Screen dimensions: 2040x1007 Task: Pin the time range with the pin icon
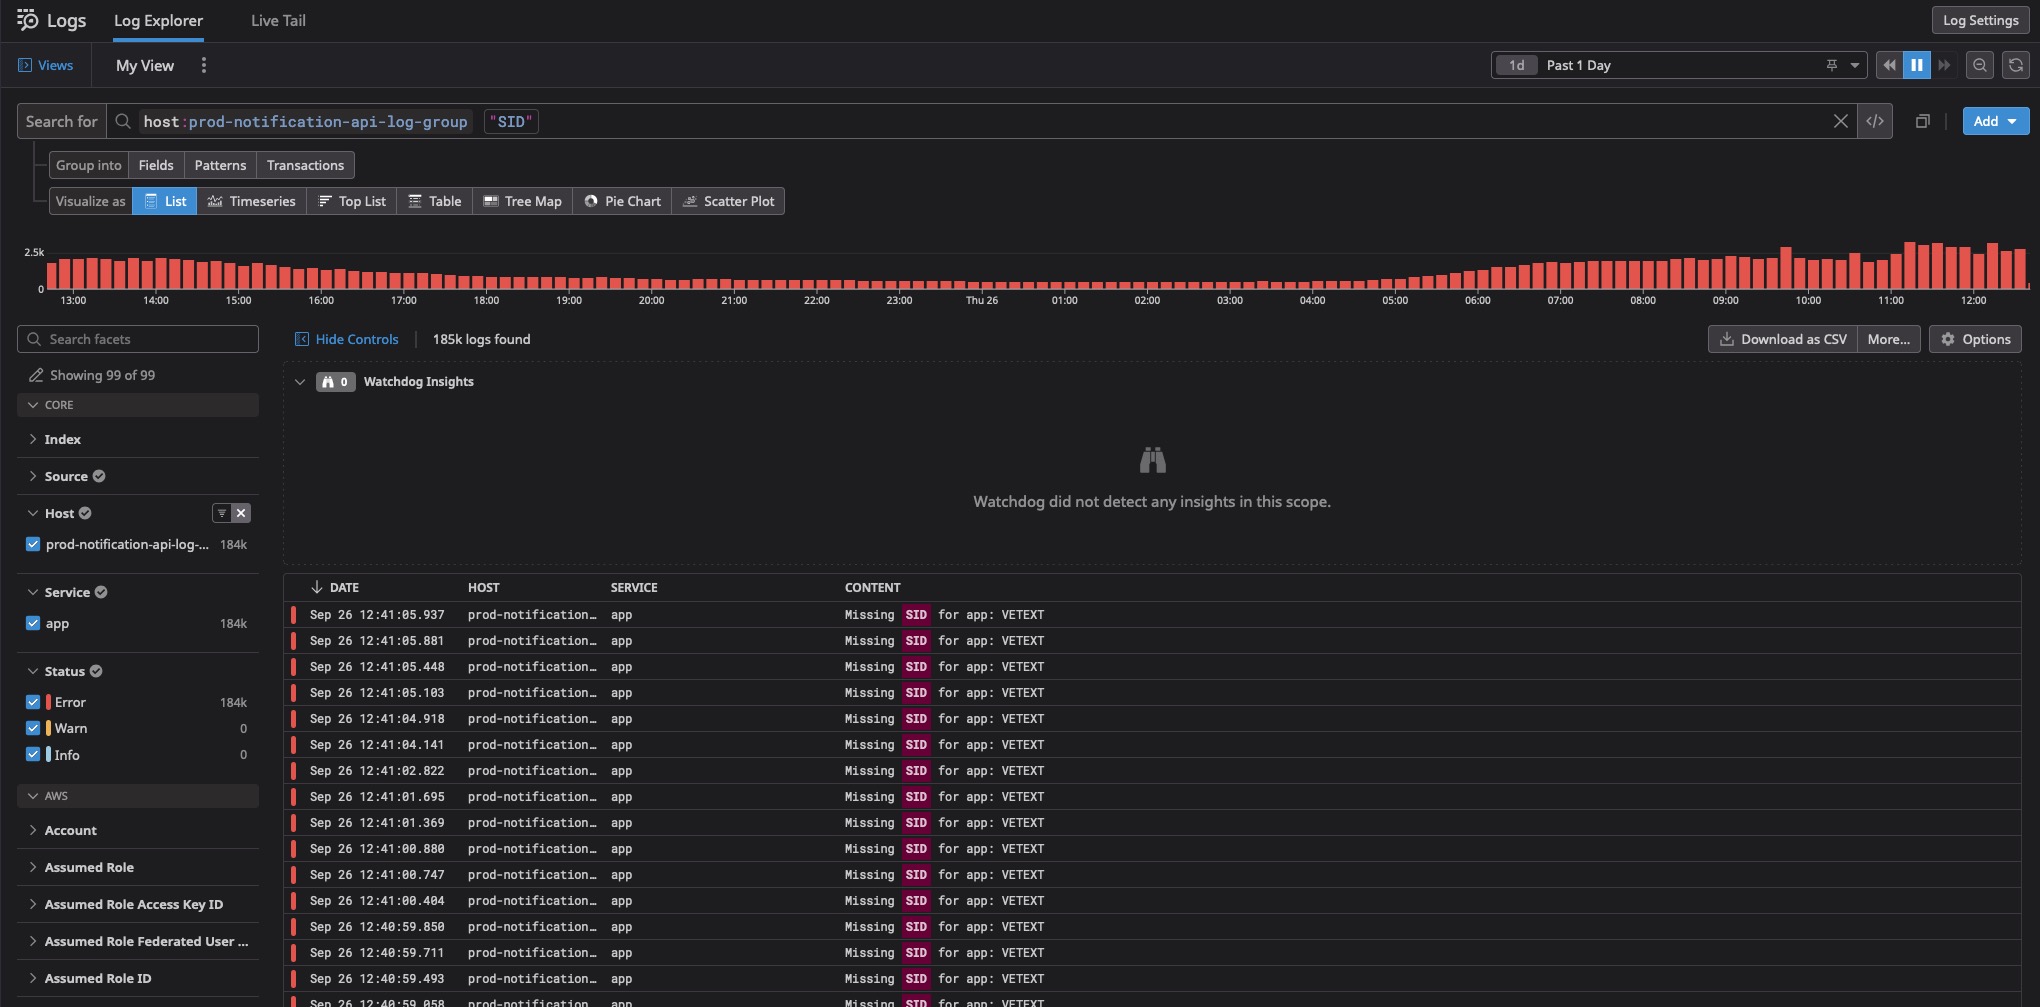(x=1832, y=65)
